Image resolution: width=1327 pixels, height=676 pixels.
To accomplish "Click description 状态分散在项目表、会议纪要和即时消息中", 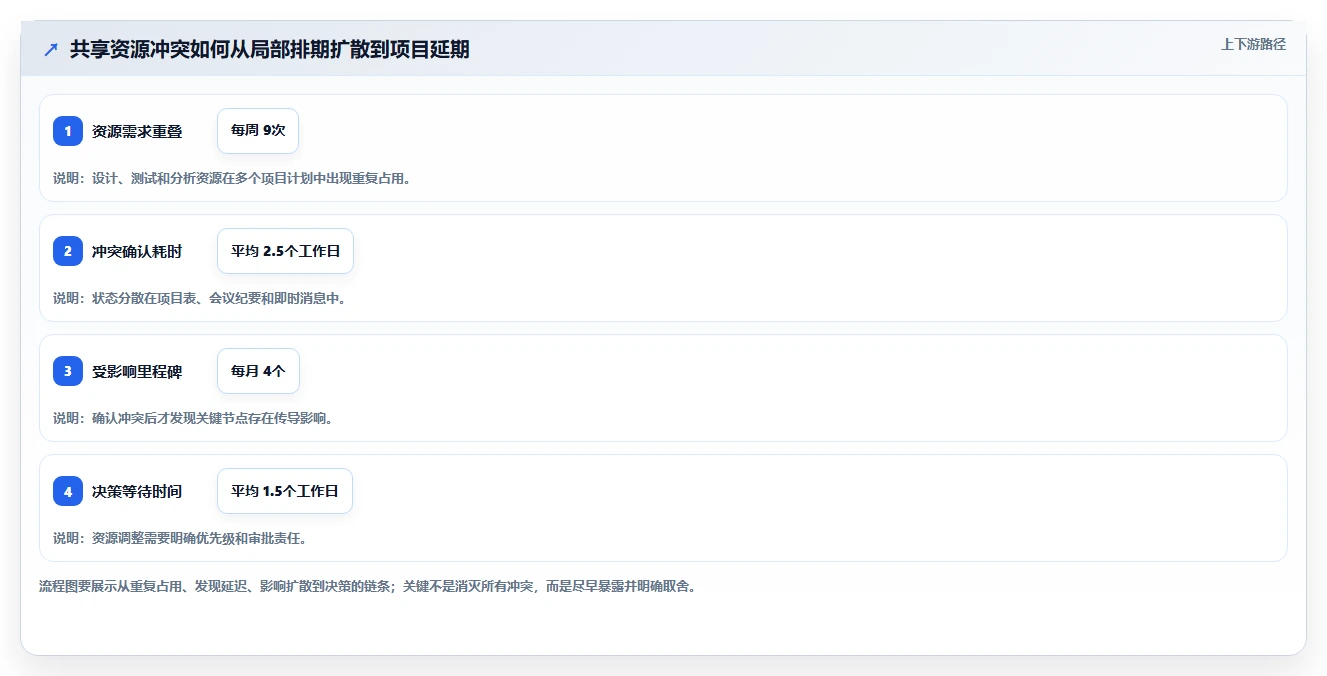I will [x=218, y=298].
